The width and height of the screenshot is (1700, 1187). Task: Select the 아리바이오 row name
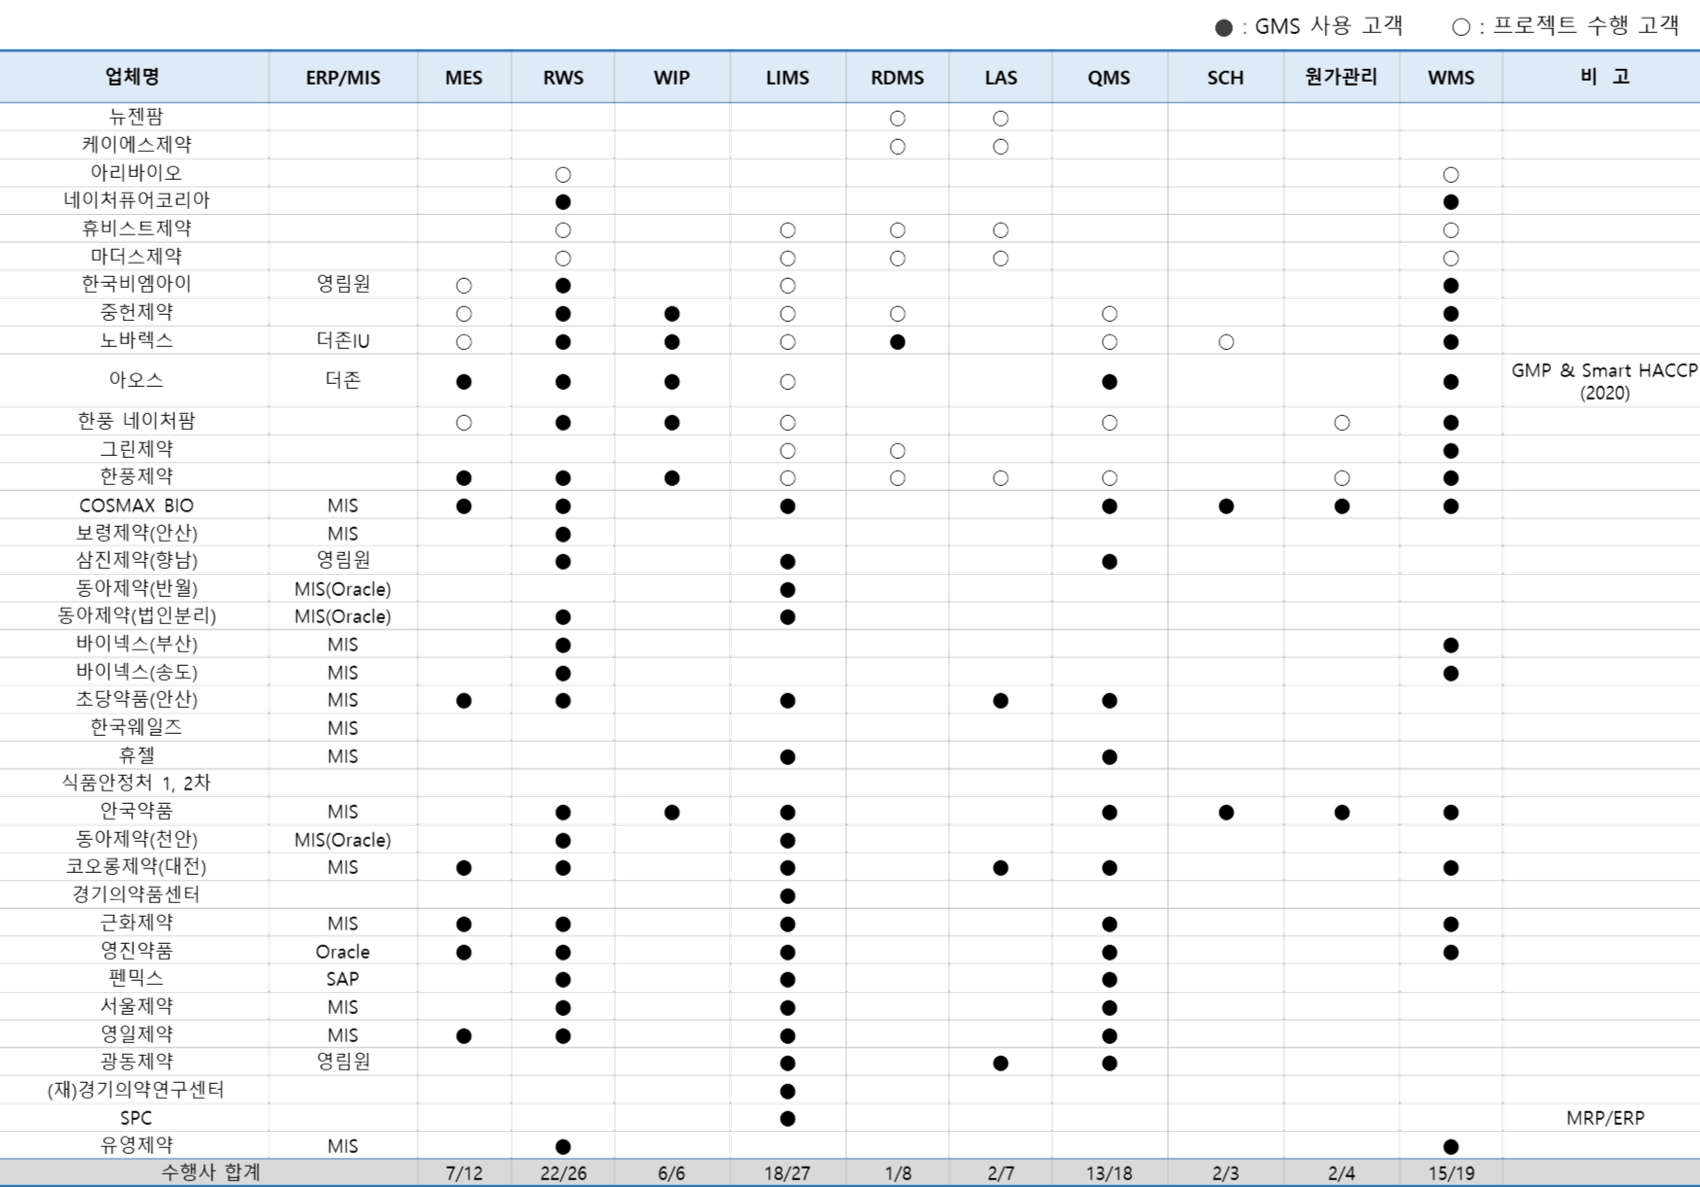coord(136,173)
